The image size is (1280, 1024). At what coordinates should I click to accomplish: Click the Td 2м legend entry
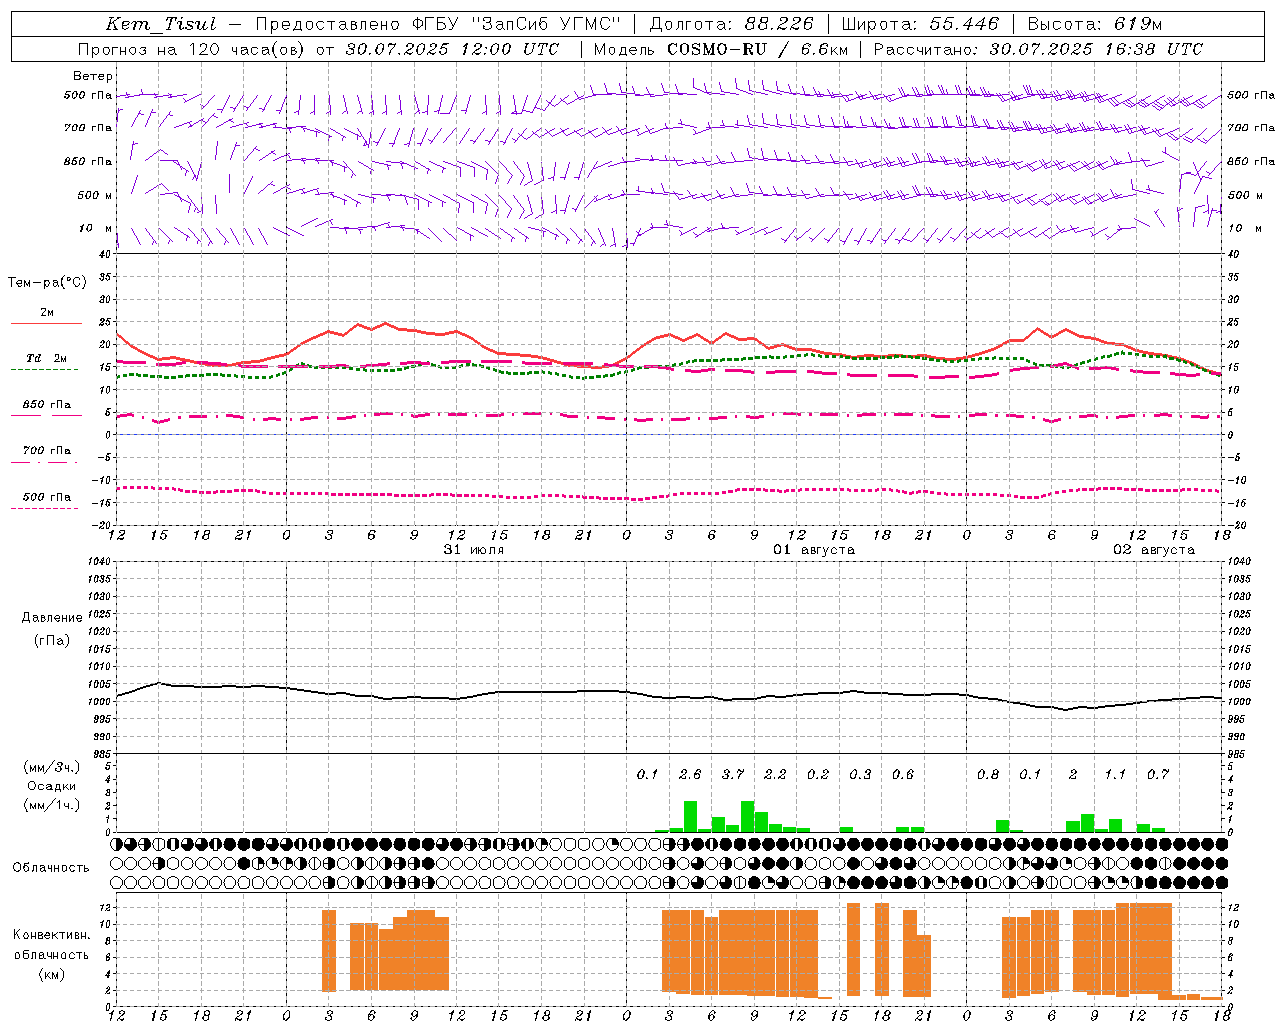(x=47, y=358)
